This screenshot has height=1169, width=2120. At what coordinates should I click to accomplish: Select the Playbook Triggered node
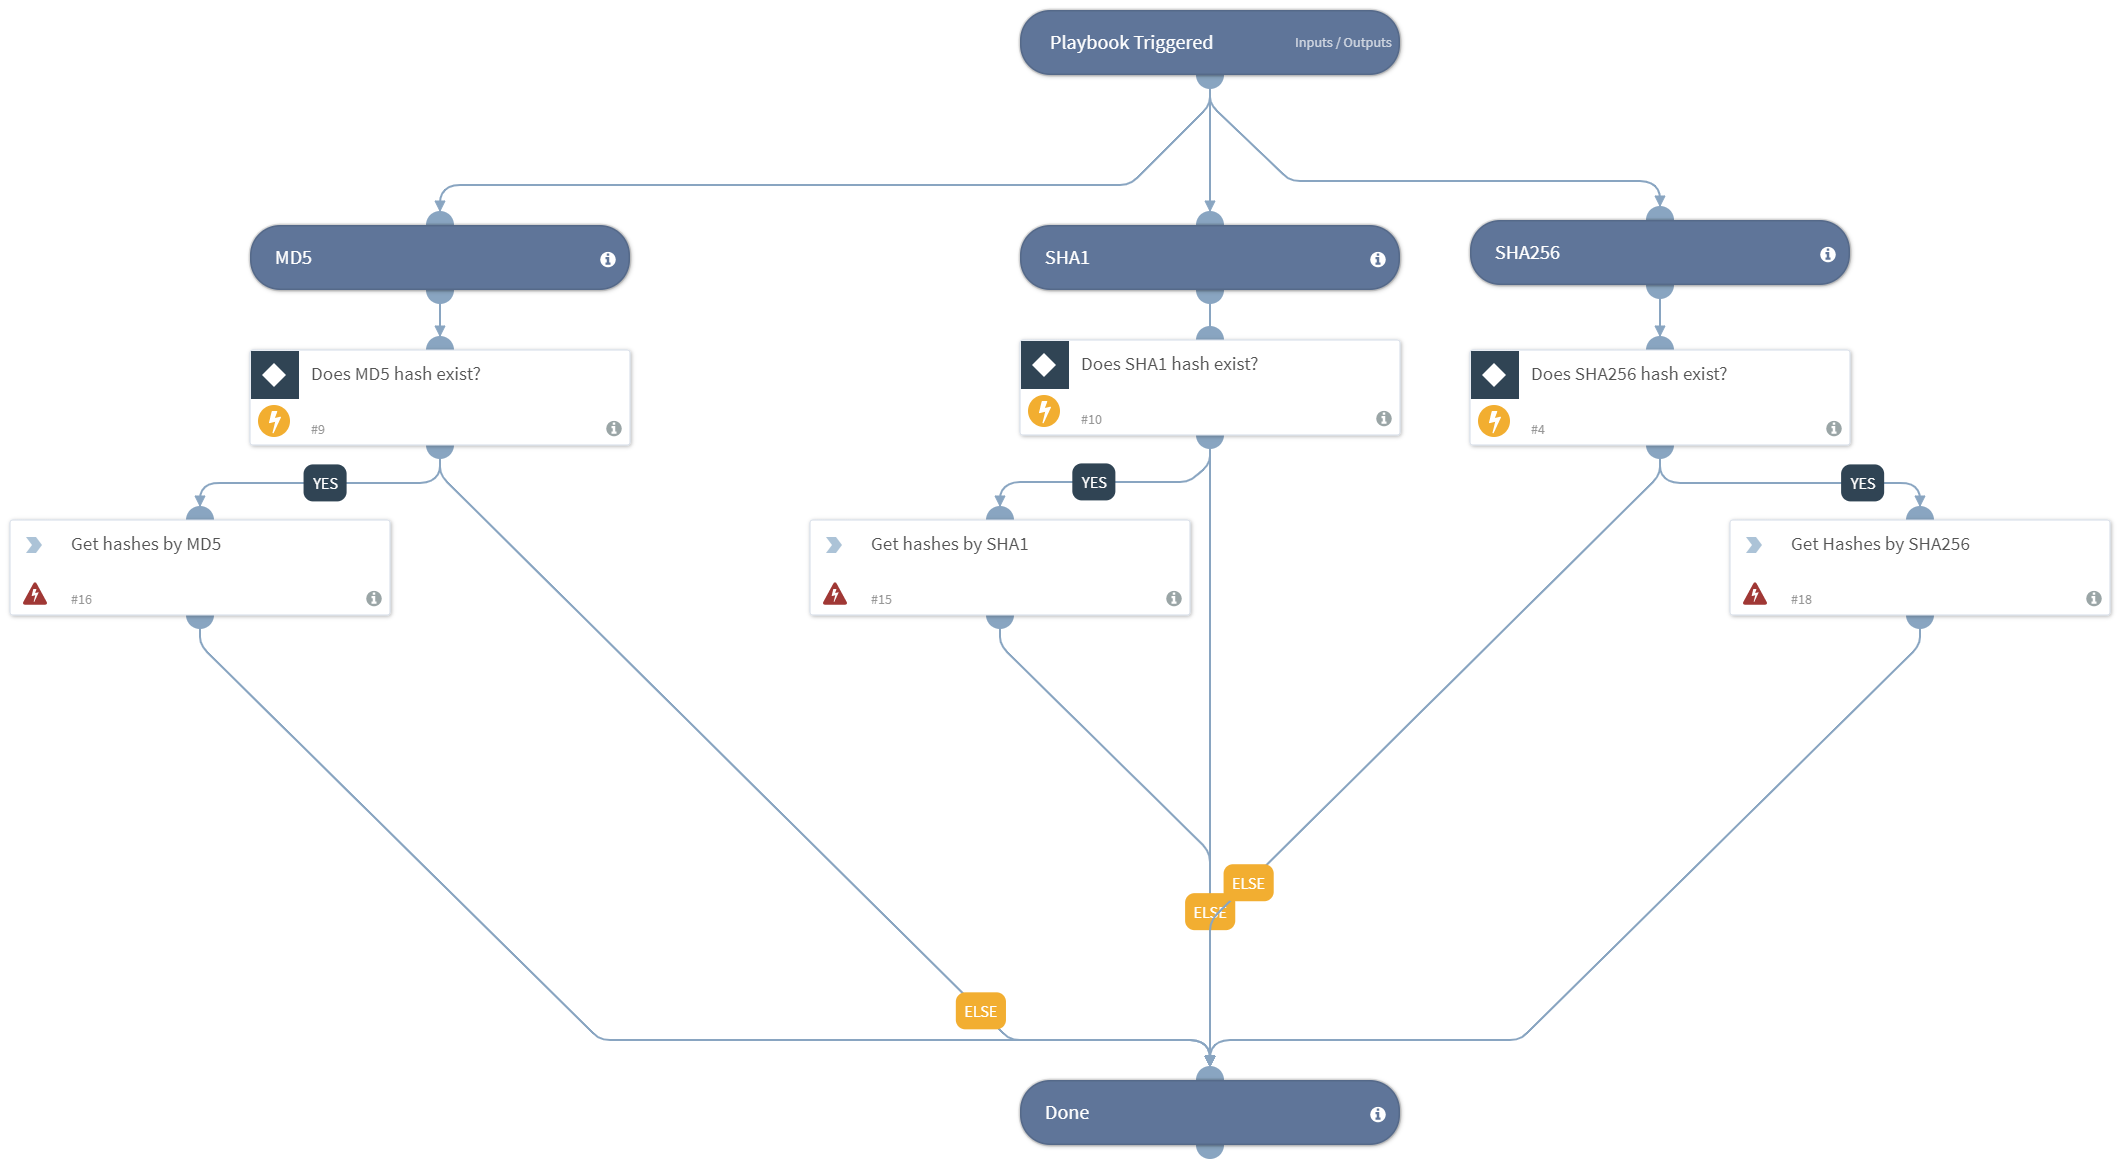1130,43
